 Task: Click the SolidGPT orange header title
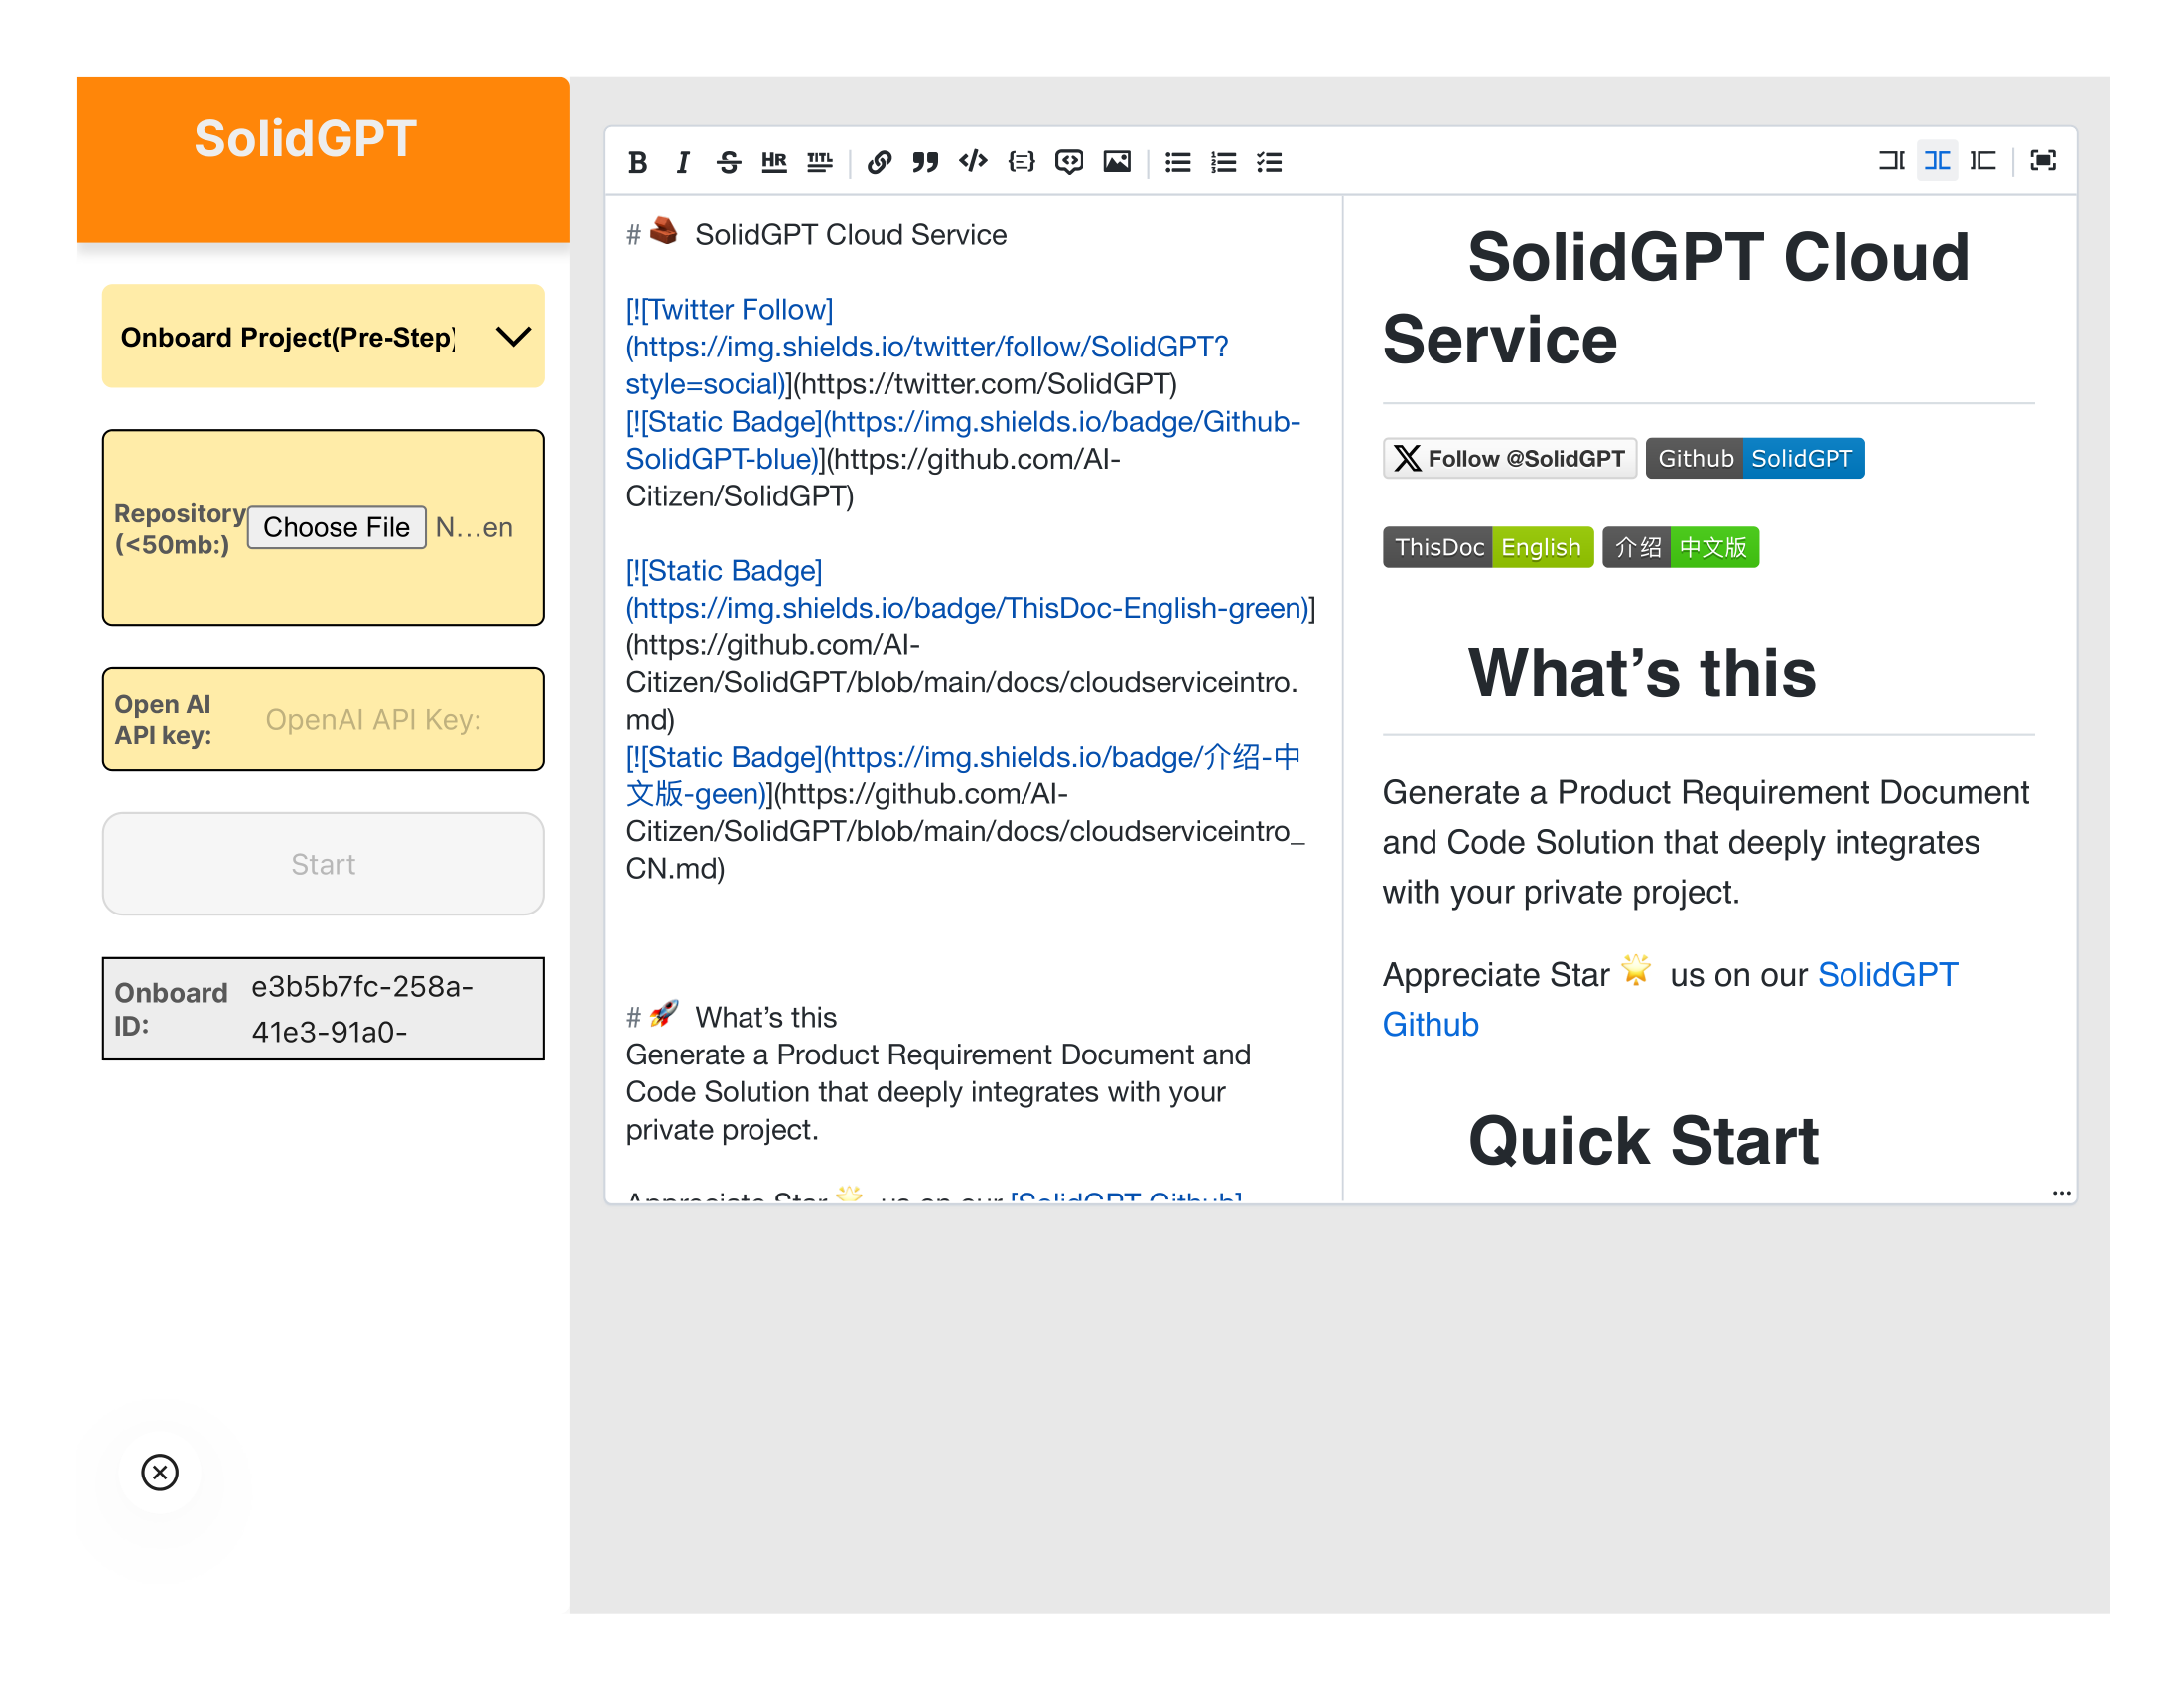pos(305,138)
